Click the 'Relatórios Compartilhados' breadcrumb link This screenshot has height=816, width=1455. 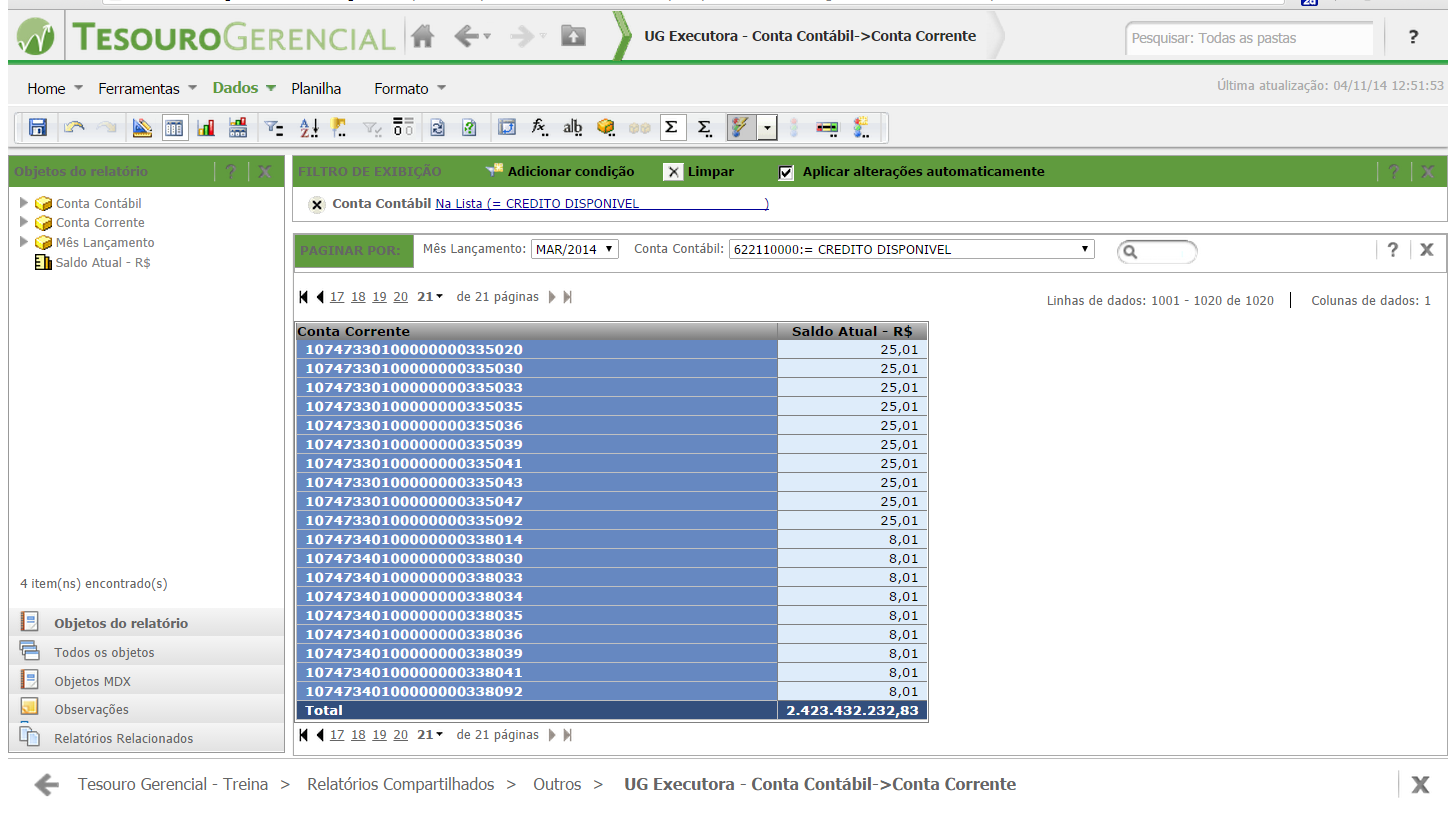401,784
